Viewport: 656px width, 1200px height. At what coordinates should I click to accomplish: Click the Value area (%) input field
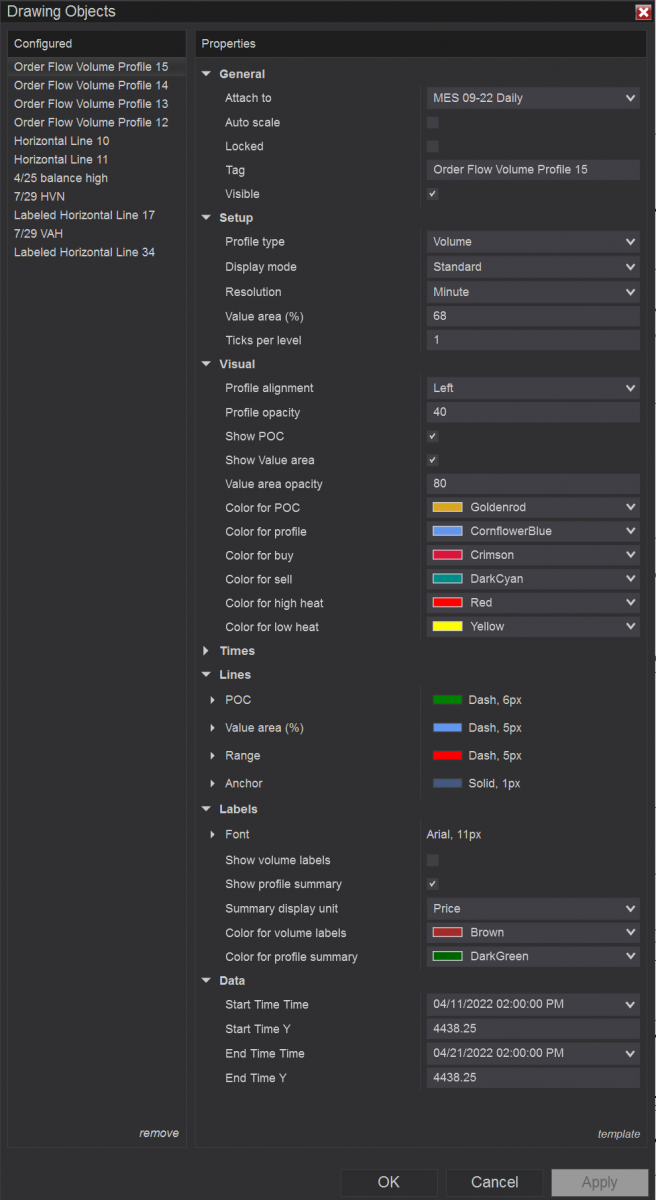click(x=532, y=316)
